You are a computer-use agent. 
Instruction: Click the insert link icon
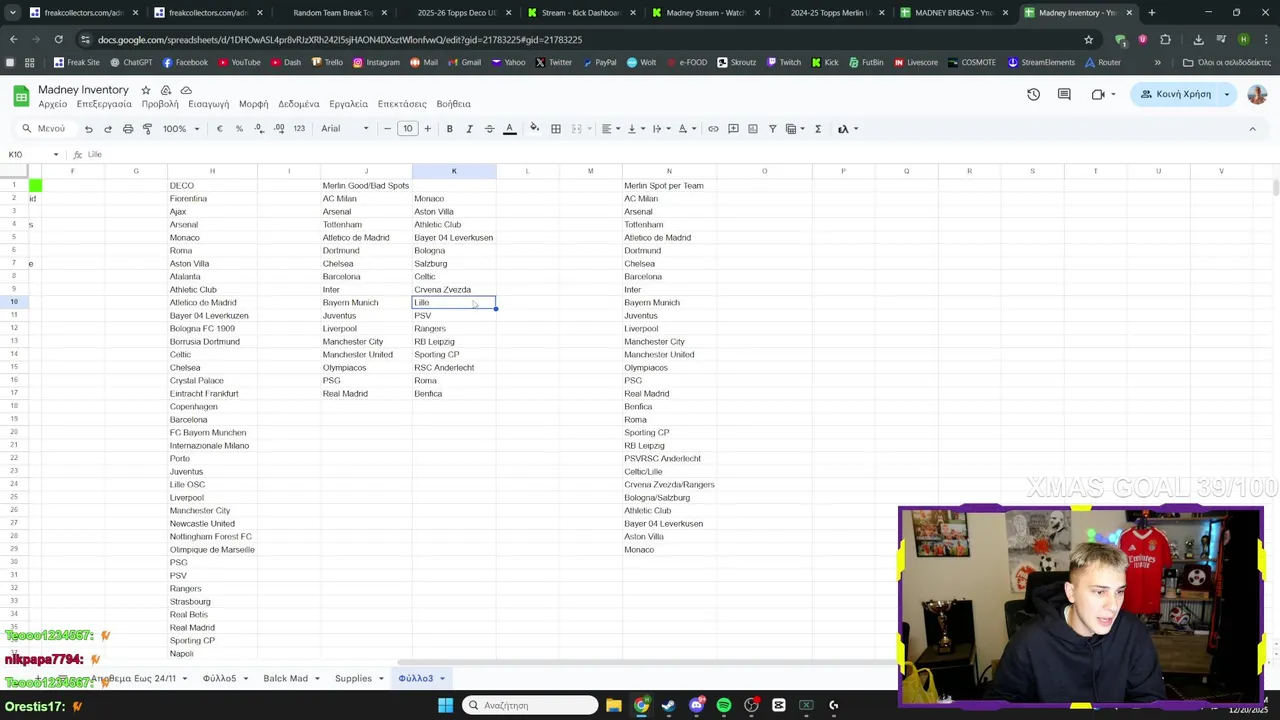click(713, 129)
